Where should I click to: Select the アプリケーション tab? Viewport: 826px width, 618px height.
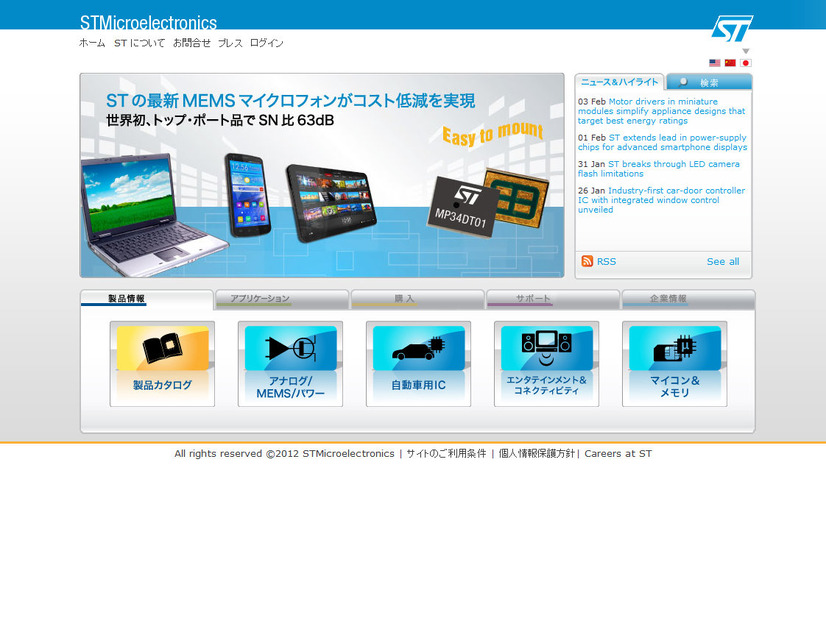coord(281,299)
